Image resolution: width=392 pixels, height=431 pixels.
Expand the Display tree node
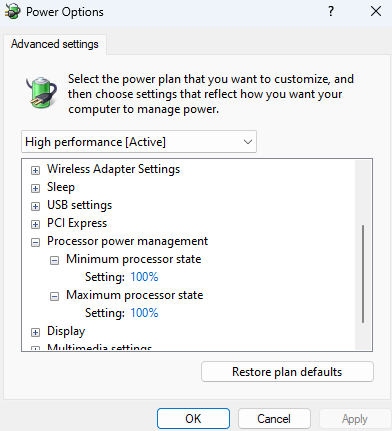35,332
